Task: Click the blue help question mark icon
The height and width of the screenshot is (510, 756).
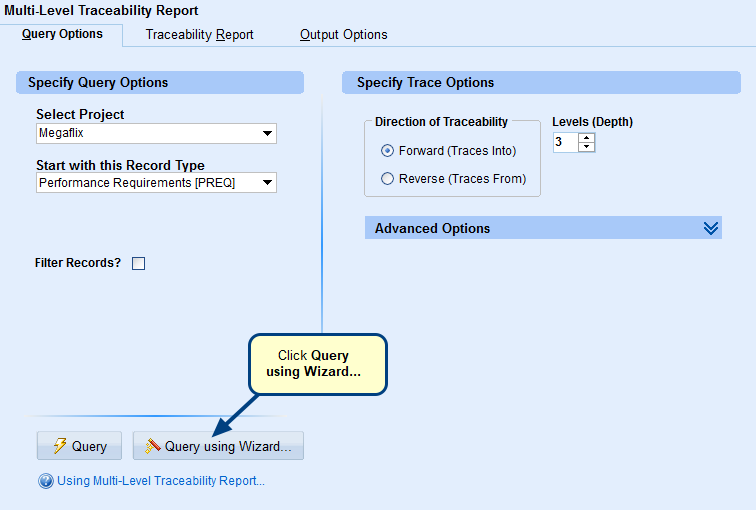Action: point(45,481)
